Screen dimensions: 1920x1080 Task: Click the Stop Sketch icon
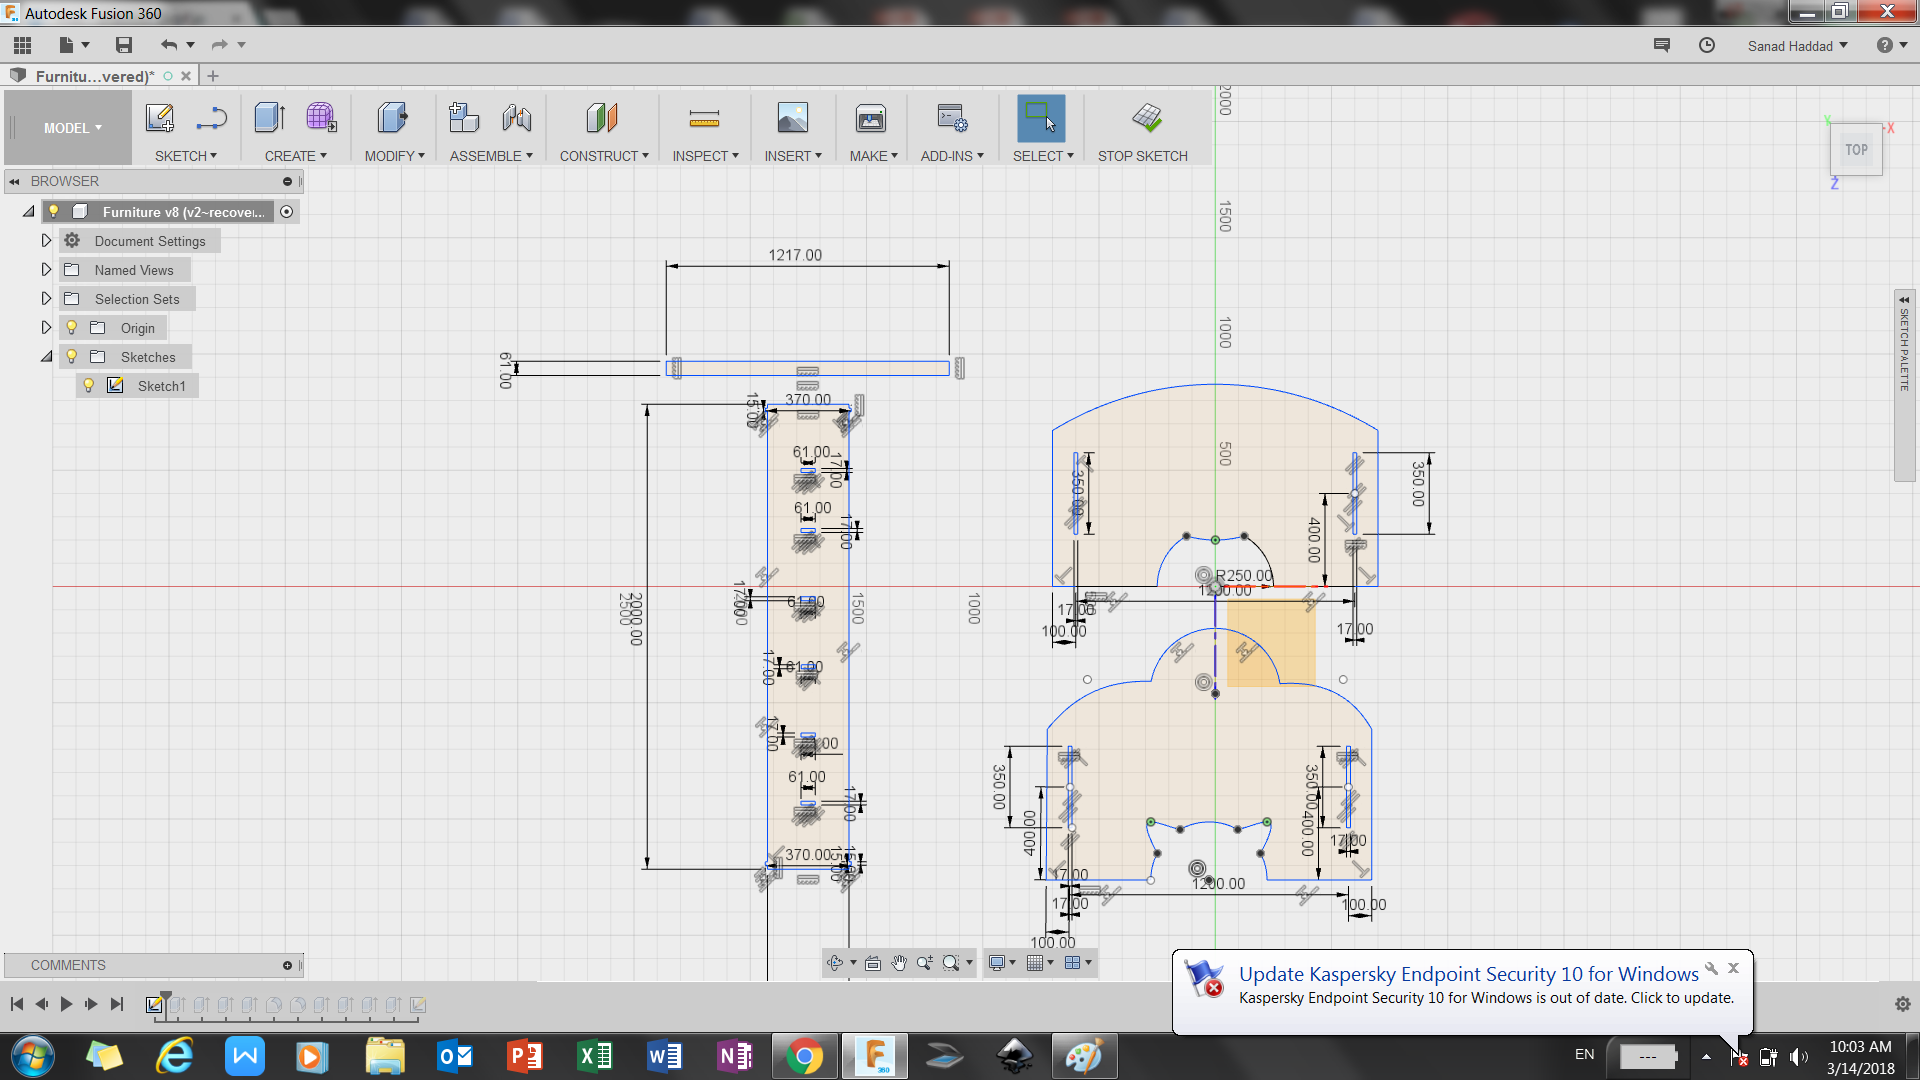point(1147,118)
